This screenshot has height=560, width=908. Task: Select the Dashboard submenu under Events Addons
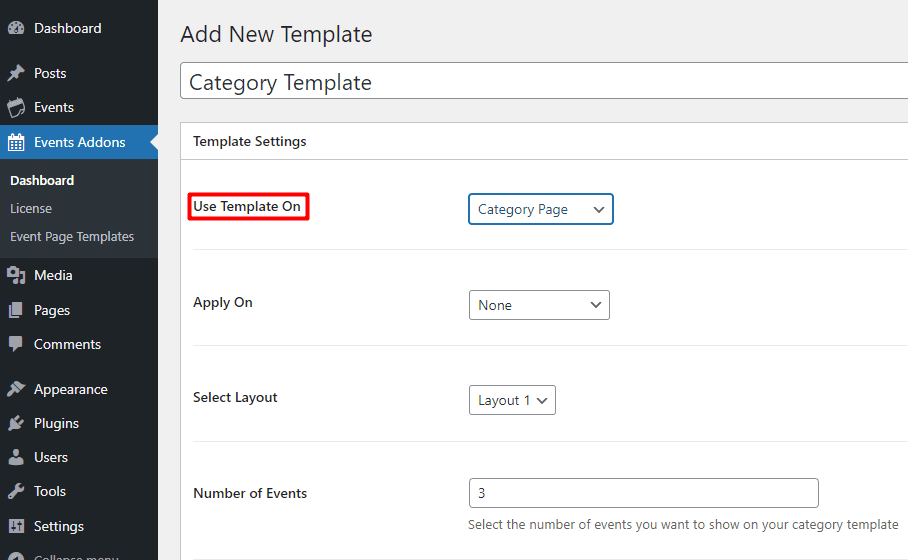pyautogui.click(x=42, y=180)
